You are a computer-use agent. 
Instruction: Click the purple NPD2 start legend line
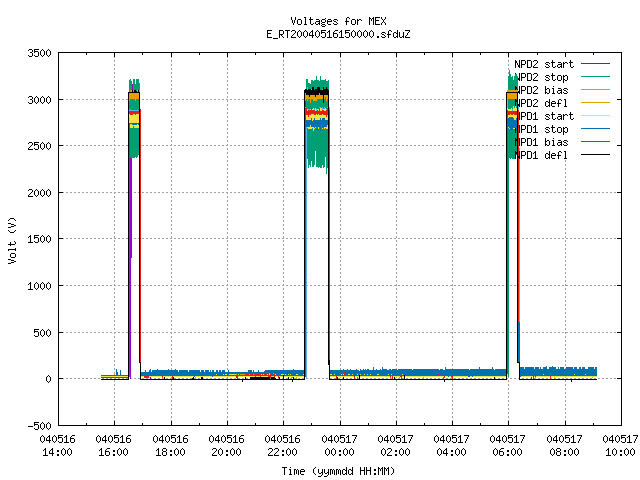[595, 64]
